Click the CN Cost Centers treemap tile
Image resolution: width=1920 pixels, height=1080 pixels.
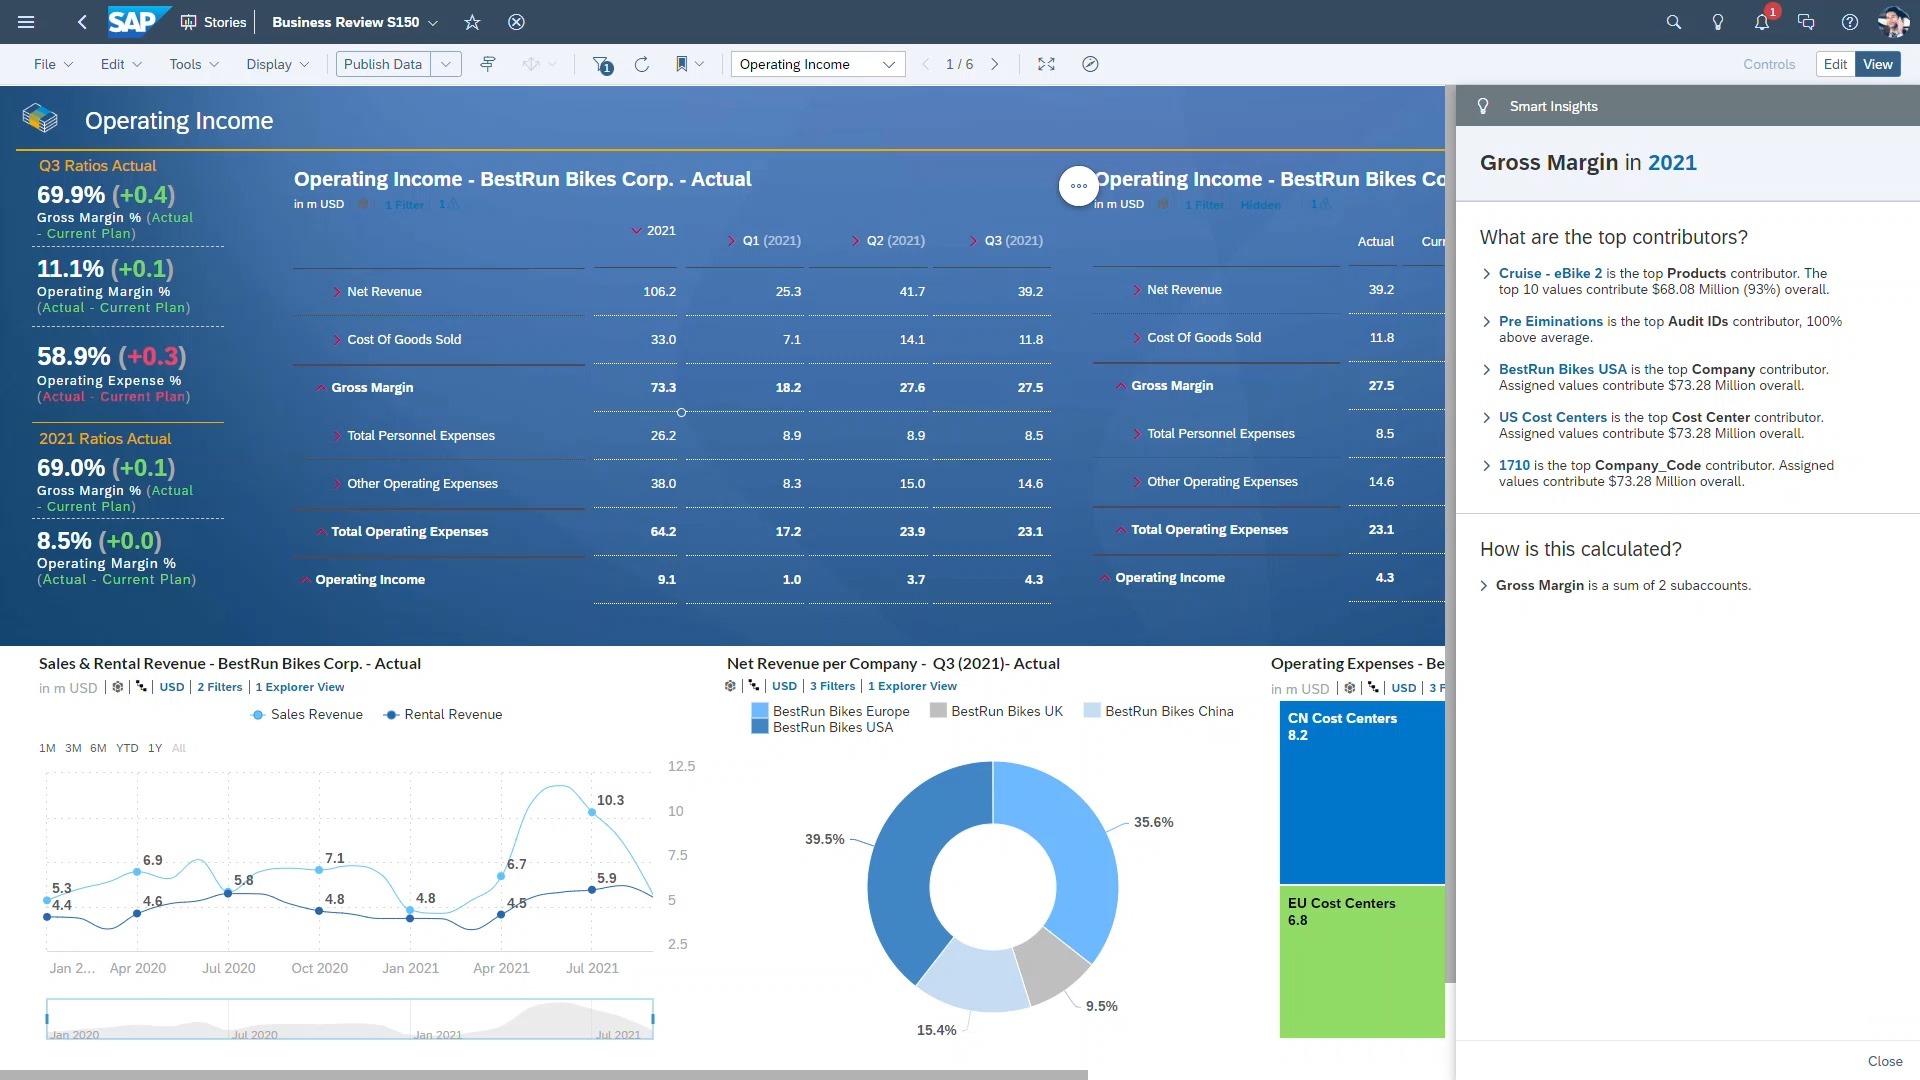click(1362, 792)
